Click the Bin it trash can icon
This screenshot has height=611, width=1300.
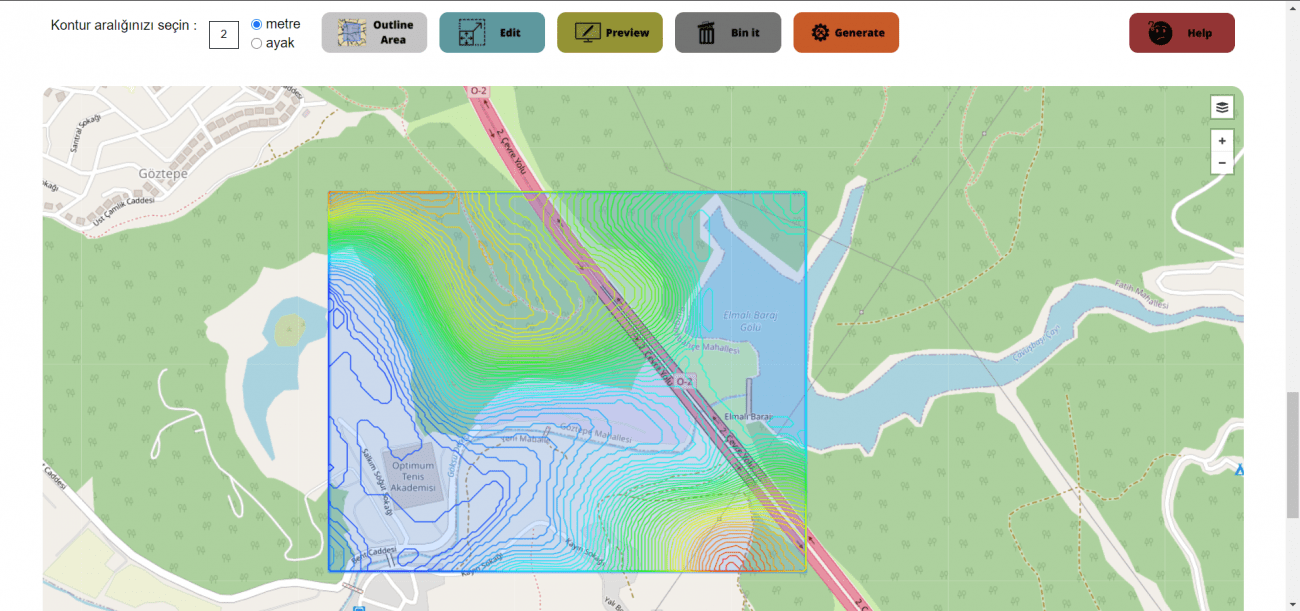pyautogui.click(x=706, y=33)
